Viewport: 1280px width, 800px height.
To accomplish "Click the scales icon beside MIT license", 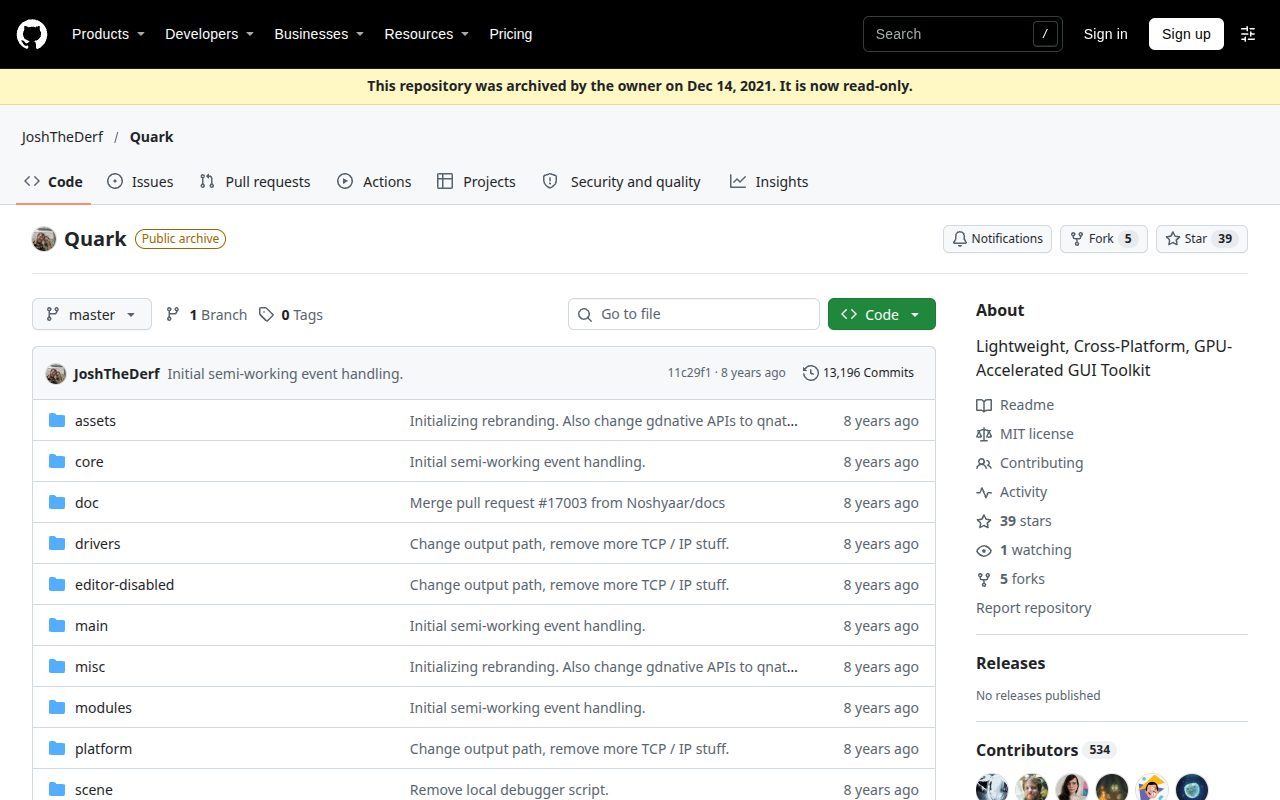I will tap(984, 434).
